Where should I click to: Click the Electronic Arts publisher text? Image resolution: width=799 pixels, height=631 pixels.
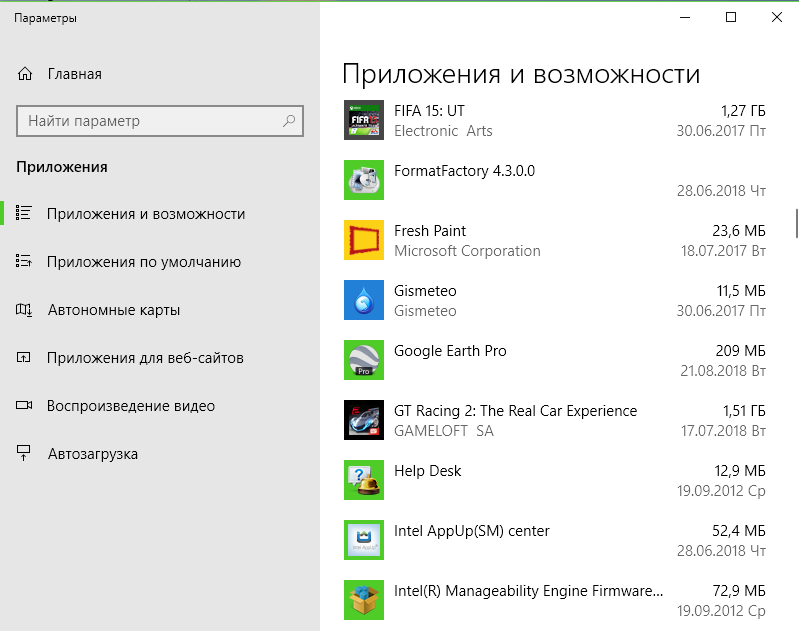point(443,131)
